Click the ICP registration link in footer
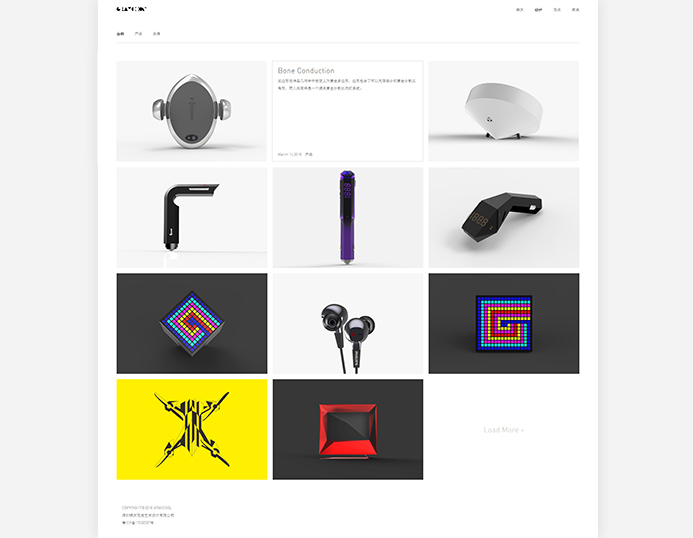This screenshot has height=538, width=693. 138,523
